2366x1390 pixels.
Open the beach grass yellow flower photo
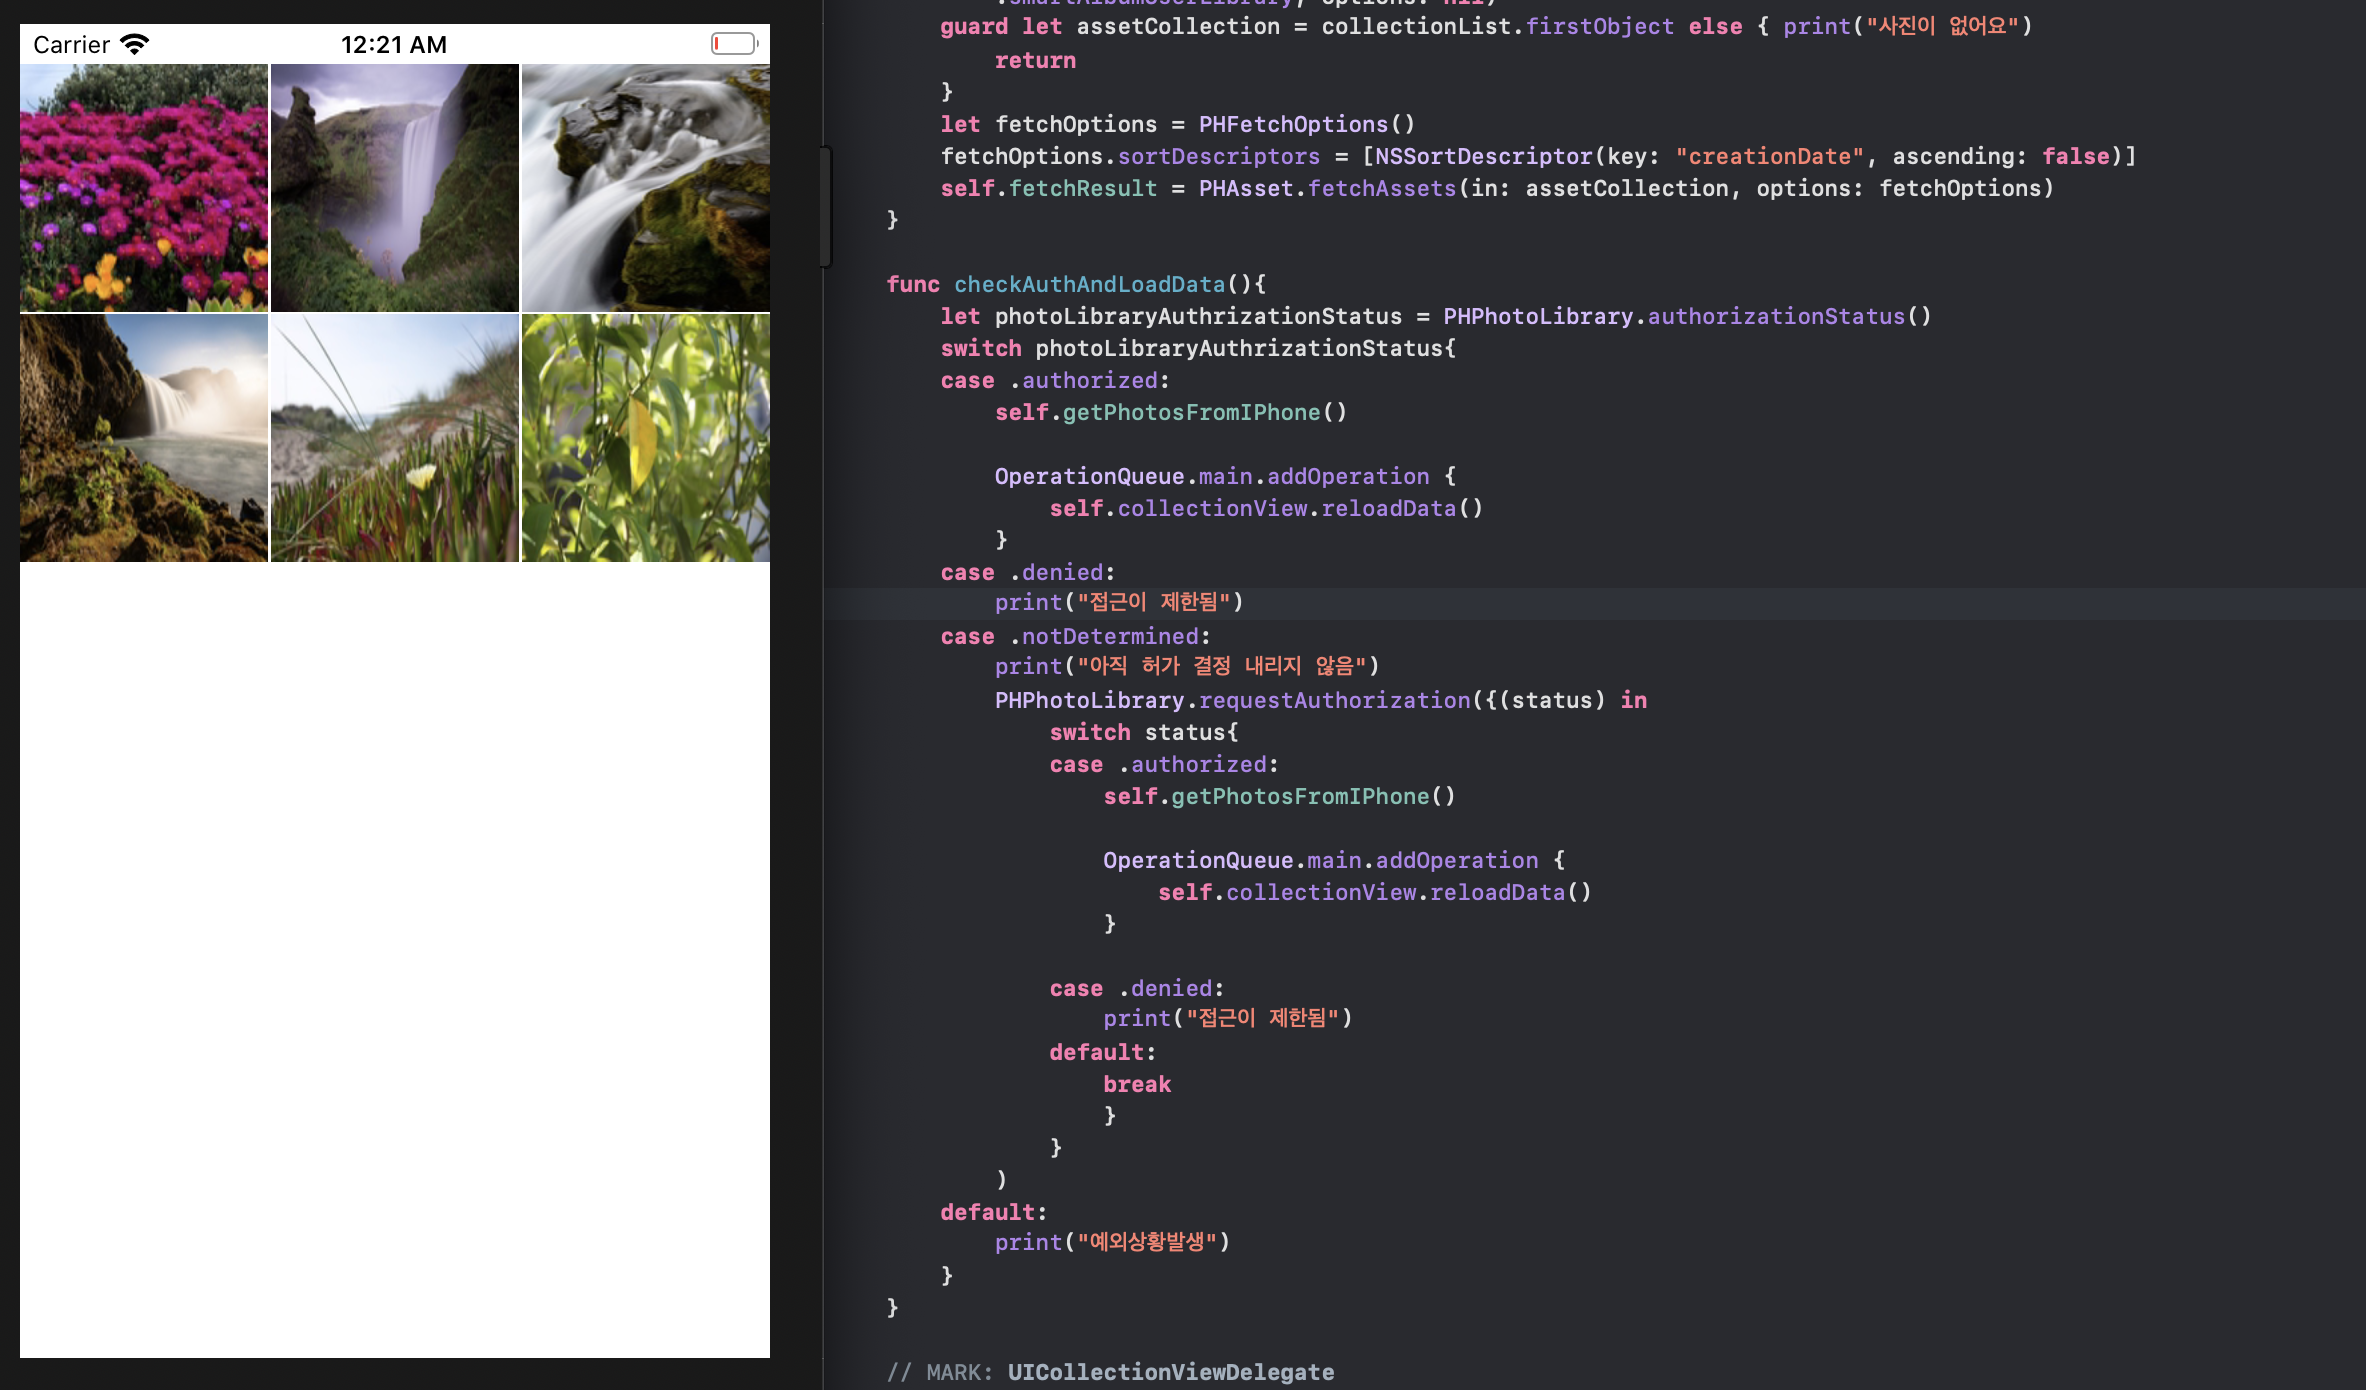click(x=395, y=438)
